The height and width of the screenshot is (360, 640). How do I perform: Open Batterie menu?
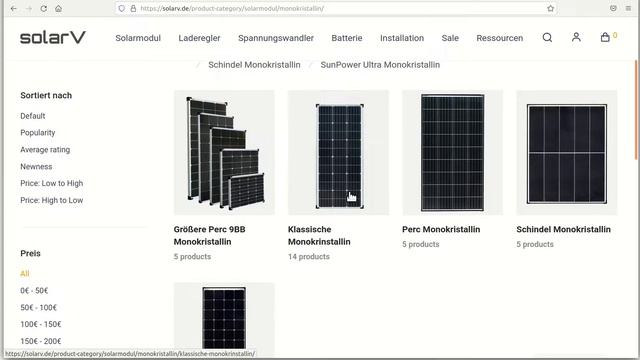click(x=347, y=38)
